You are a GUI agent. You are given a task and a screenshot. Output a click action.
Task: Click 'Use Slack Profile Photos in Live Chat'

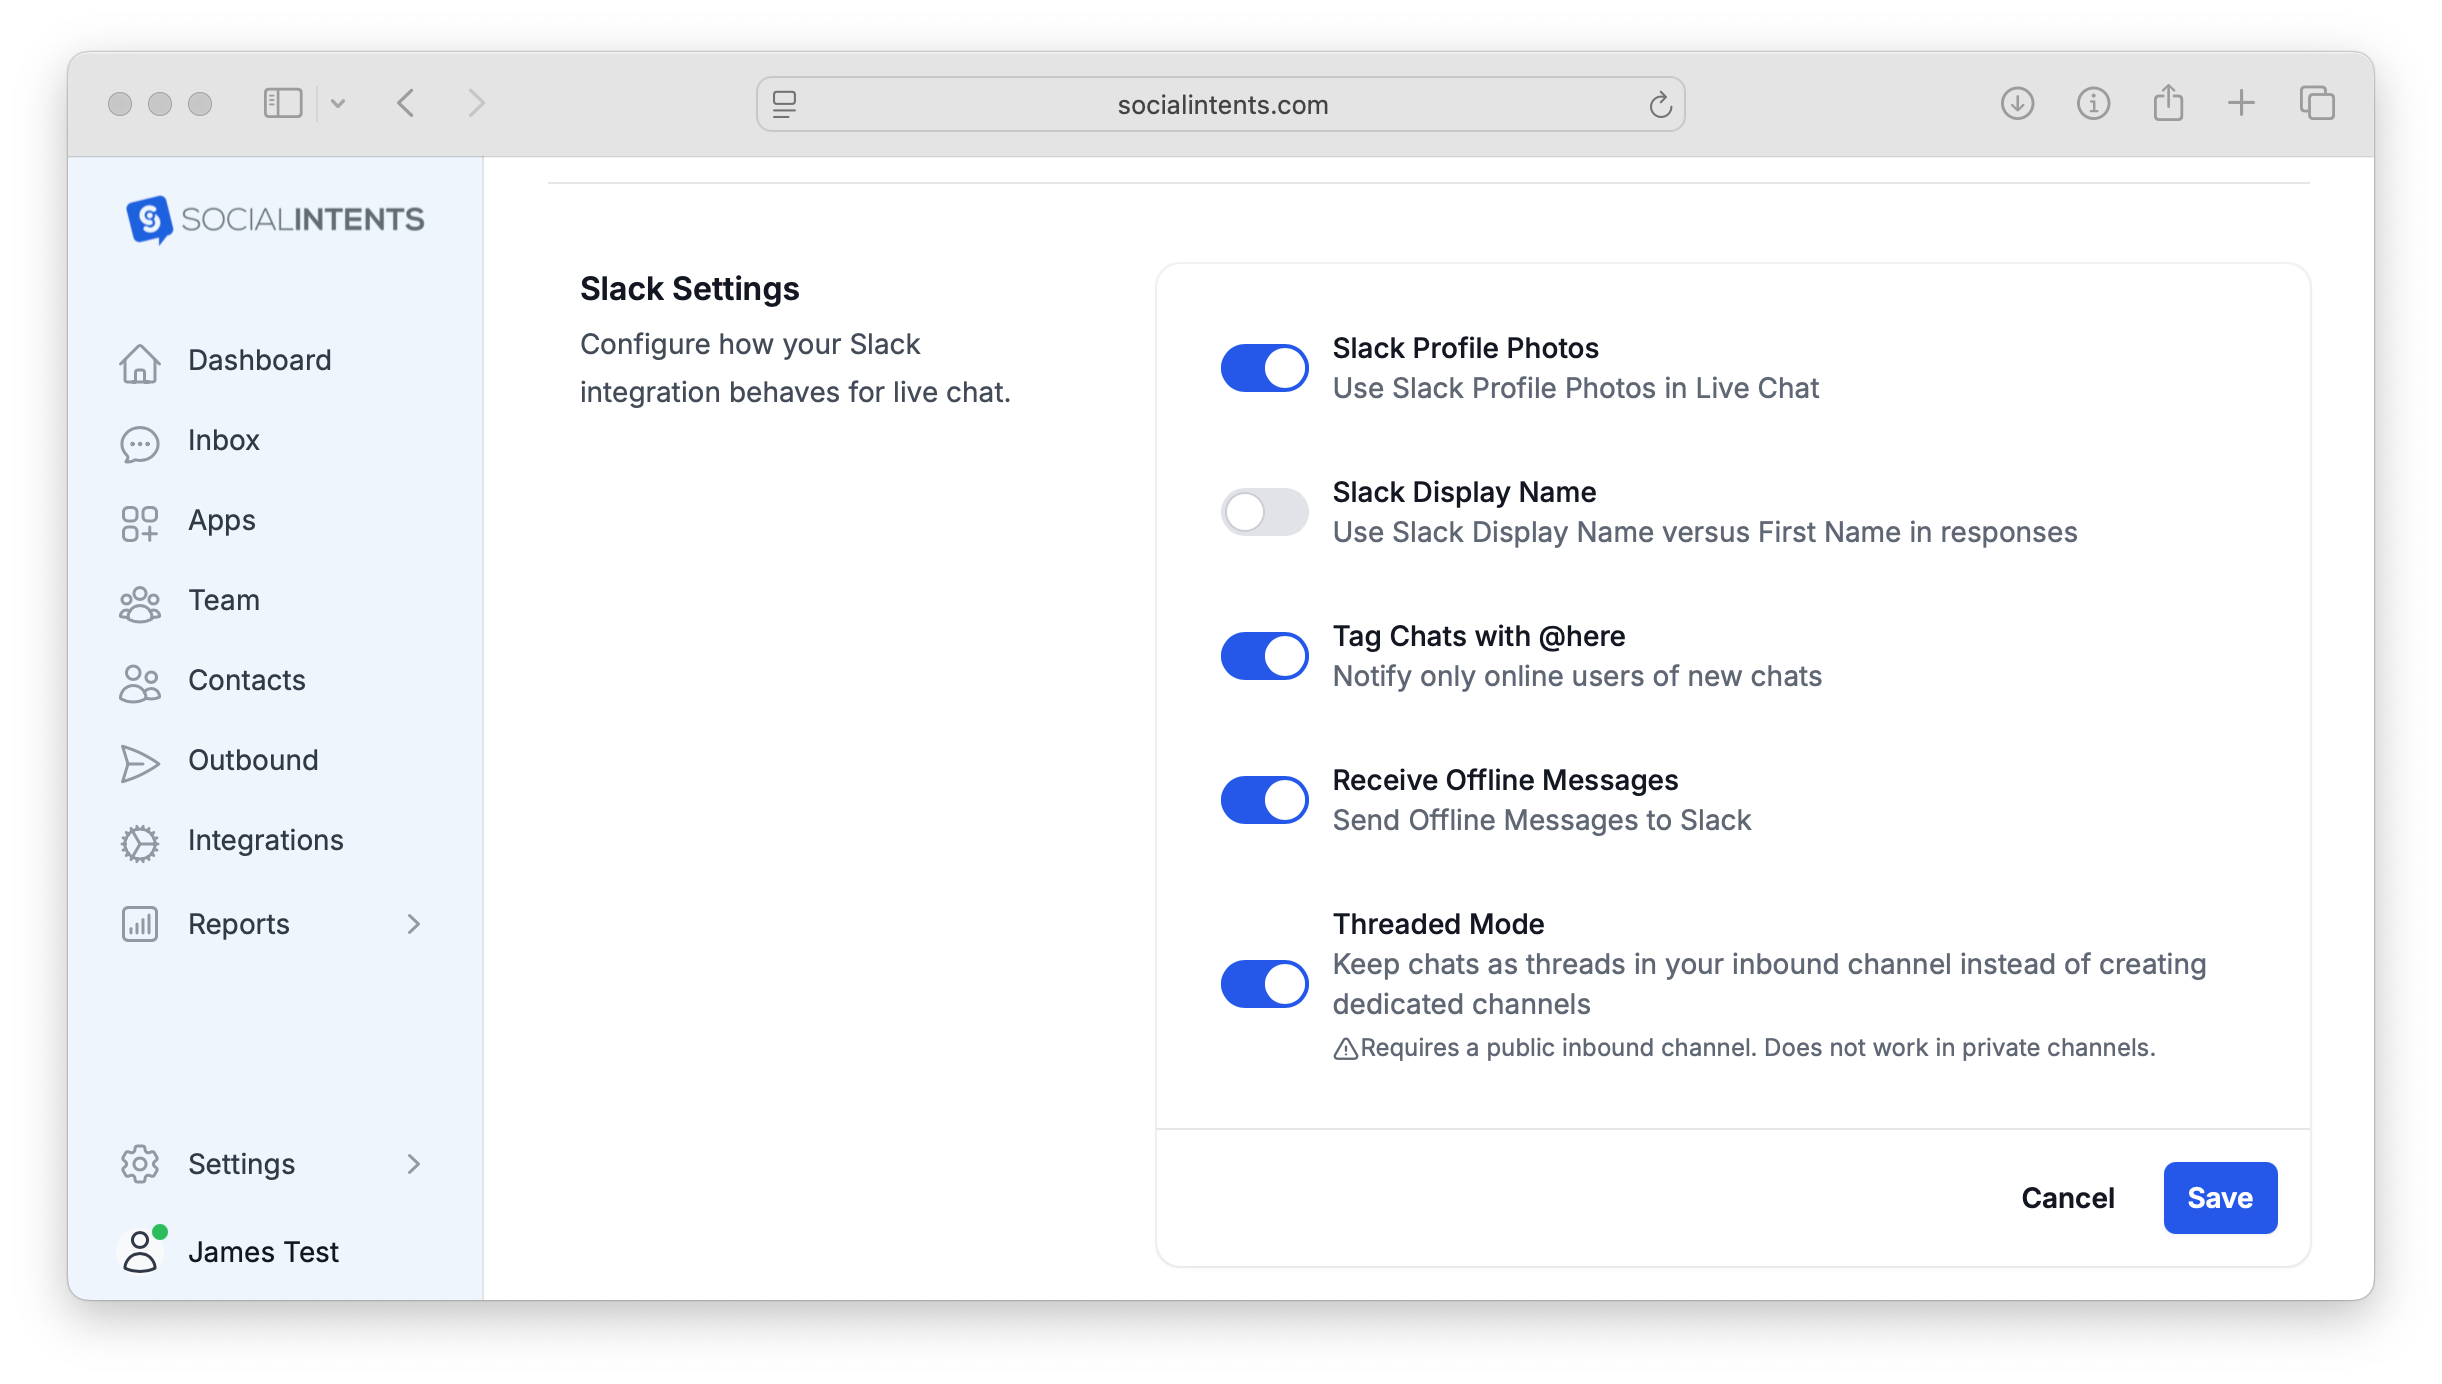1576,388
